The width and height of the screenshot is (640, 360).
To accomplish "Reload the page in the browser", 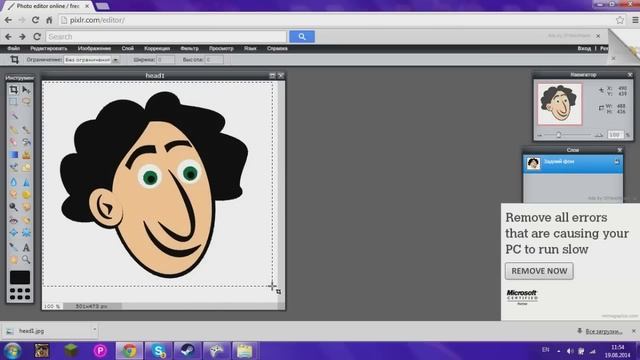I will [36, 20].
